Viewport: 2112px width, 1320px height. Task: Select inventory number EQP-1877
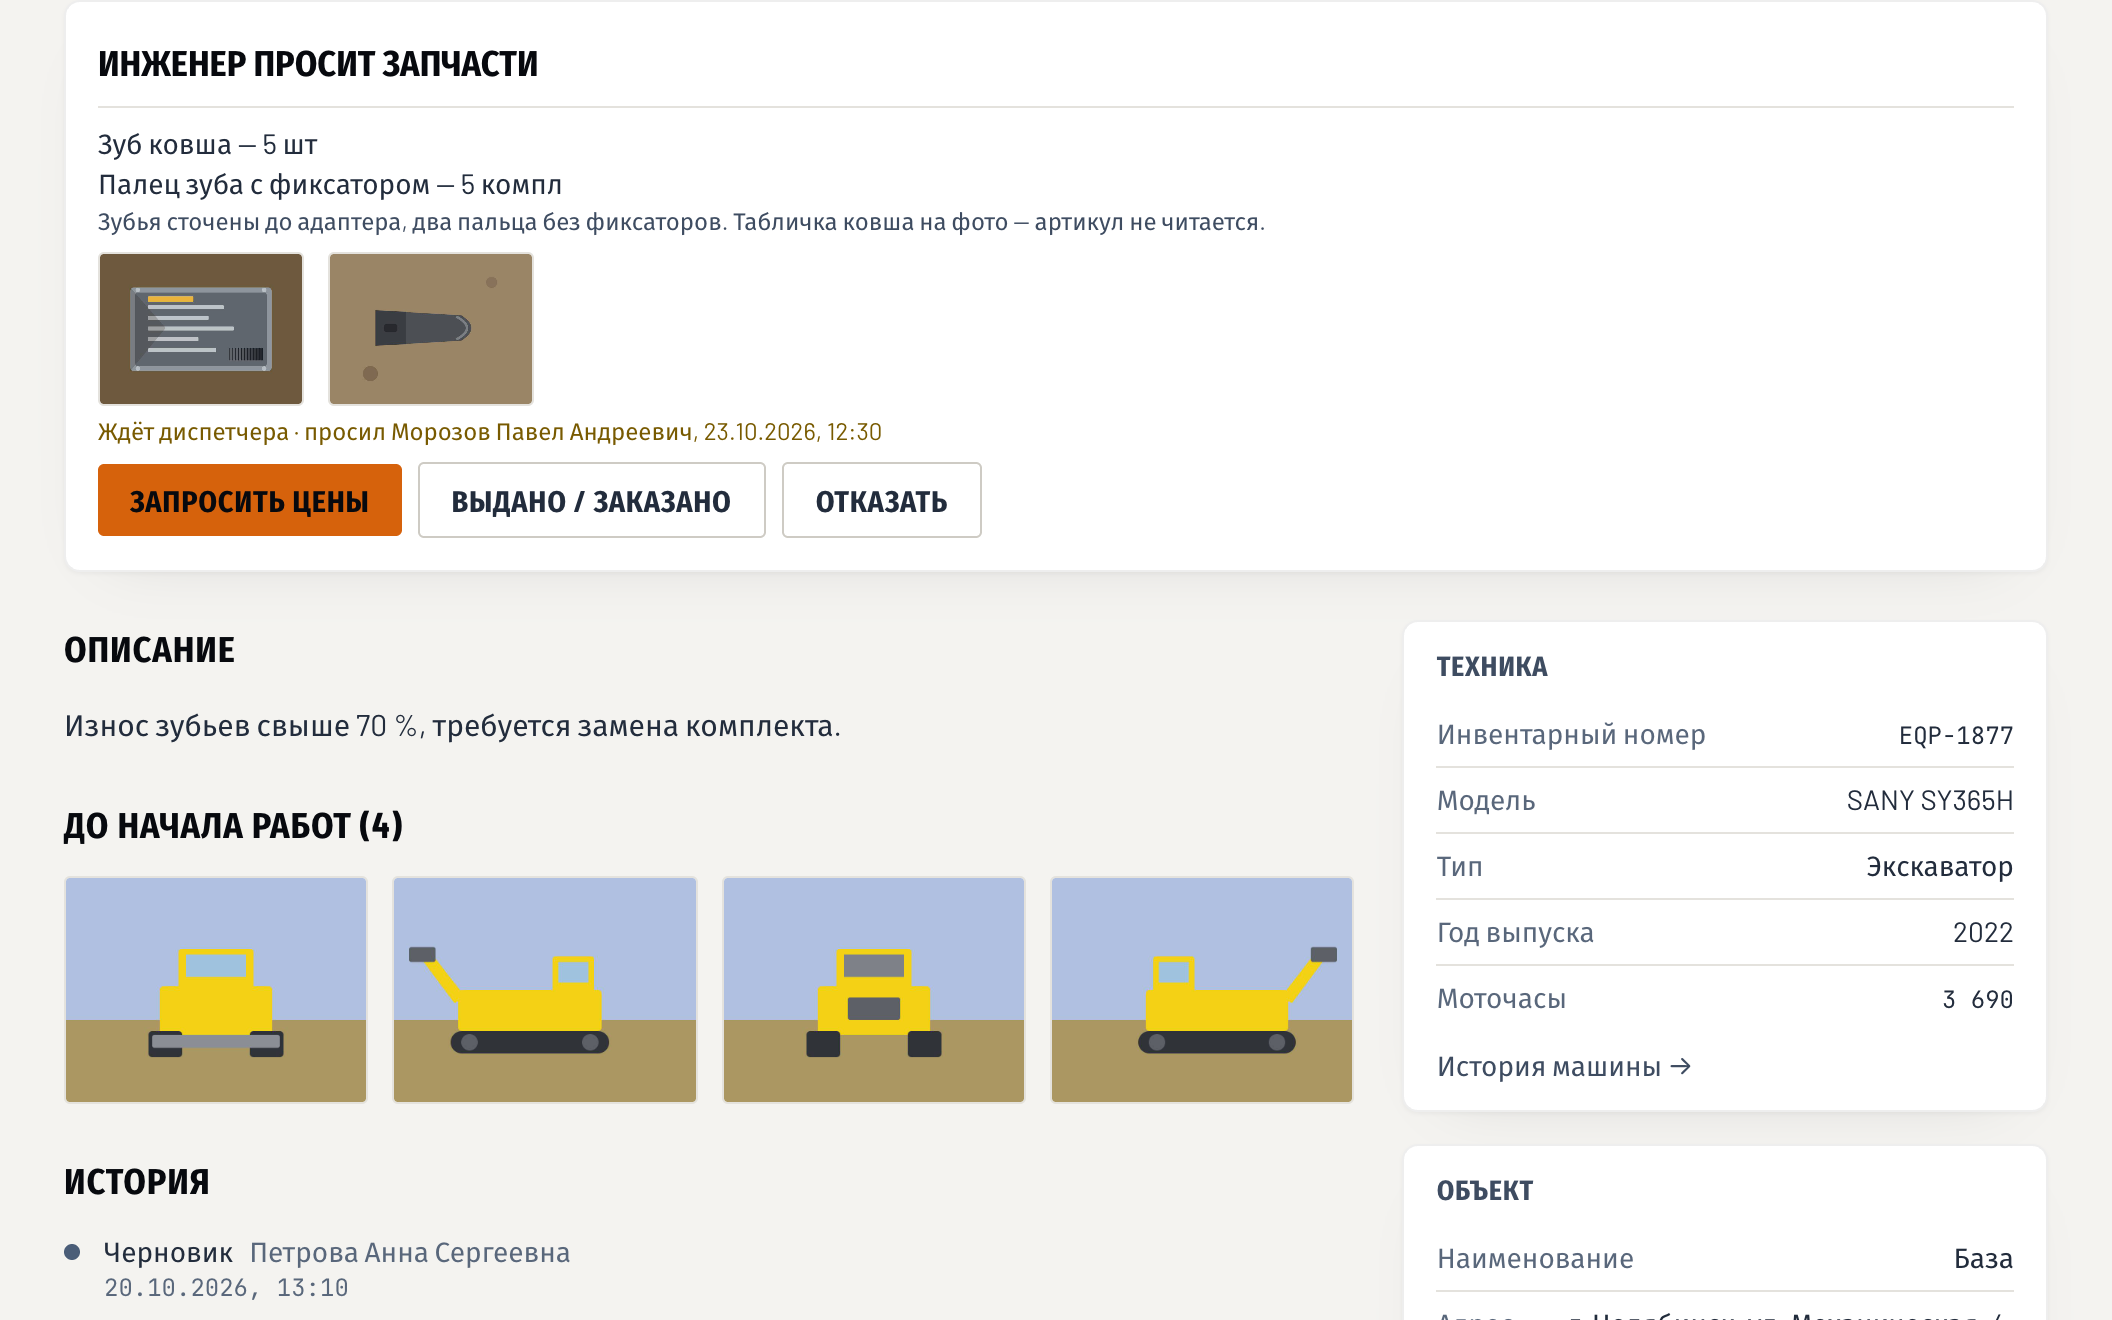1956,735
